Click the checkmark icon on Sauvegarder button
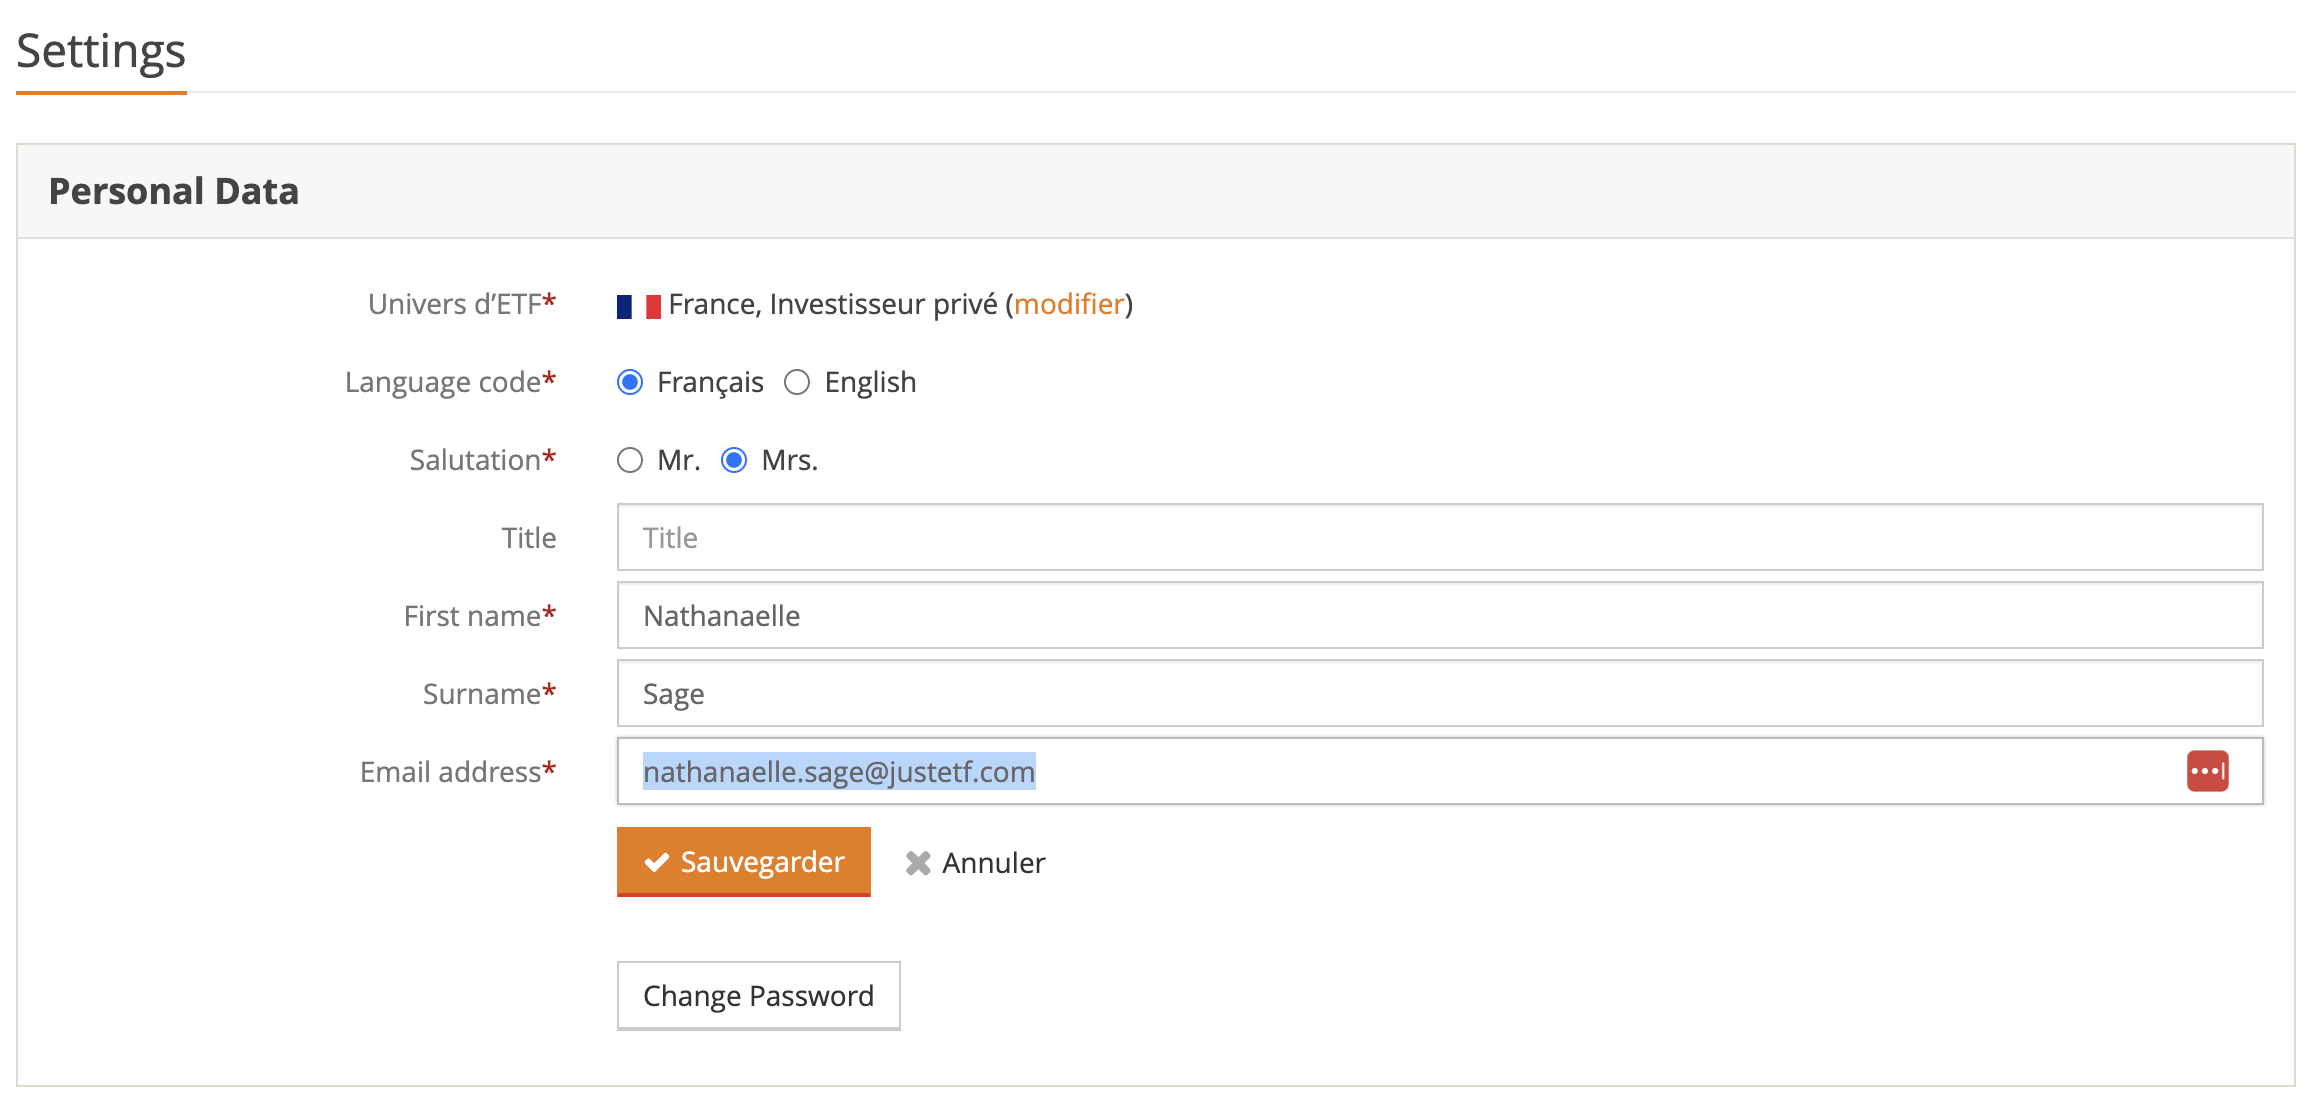The width and height of the screenshot is (2308, 1108). (658, 861)
